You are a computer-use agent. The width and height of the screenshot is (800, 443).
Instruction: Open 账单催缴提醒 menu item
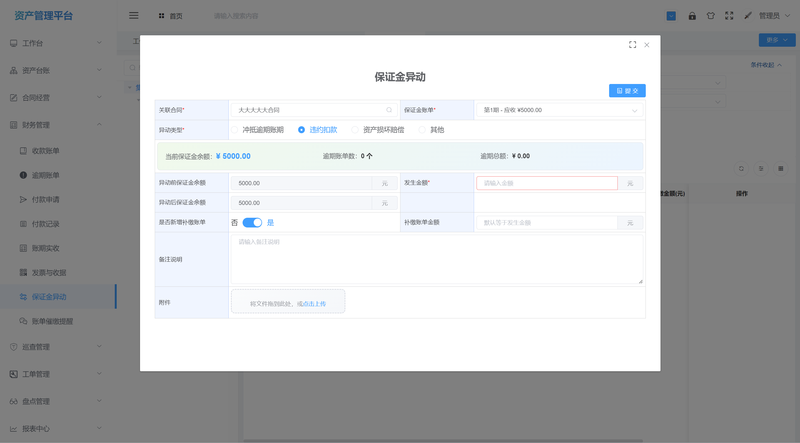(58, 321)
